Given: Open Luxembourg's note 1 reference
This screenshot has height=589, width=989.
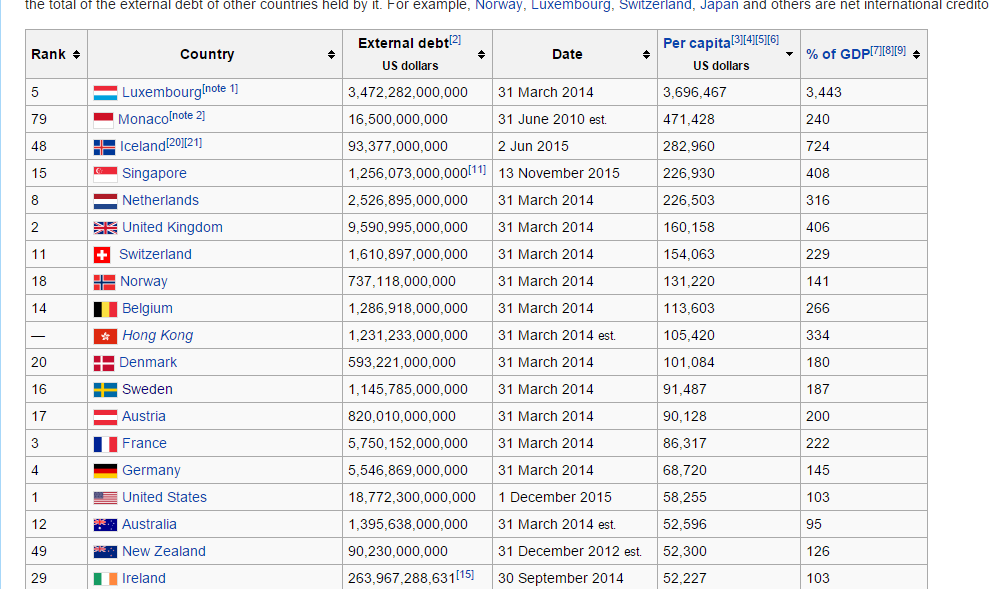Looking at the screenshot, I should 220,89.
